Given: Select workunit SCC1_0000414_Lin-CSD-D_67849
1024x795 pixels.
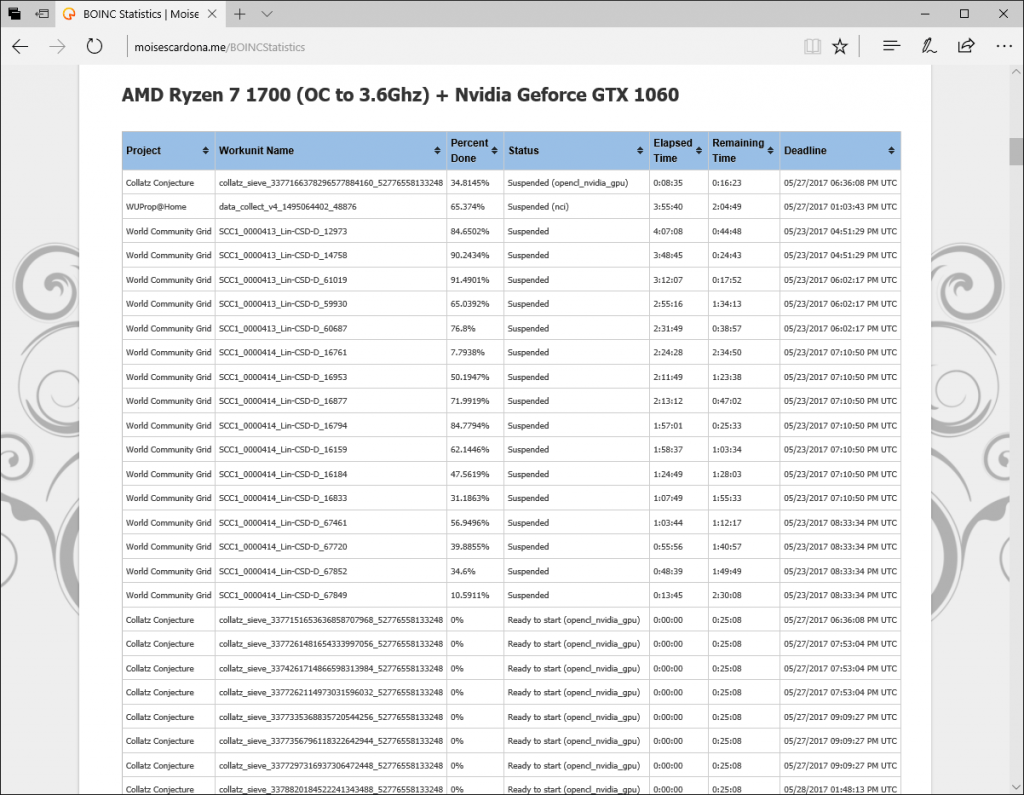Looking at the screenshot, I should pos(283,596).
